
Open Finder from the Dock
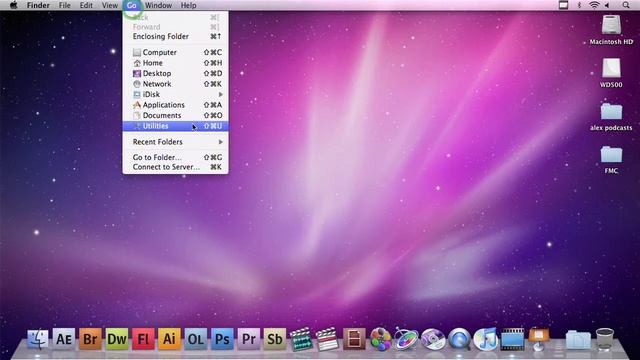[38, 339]
